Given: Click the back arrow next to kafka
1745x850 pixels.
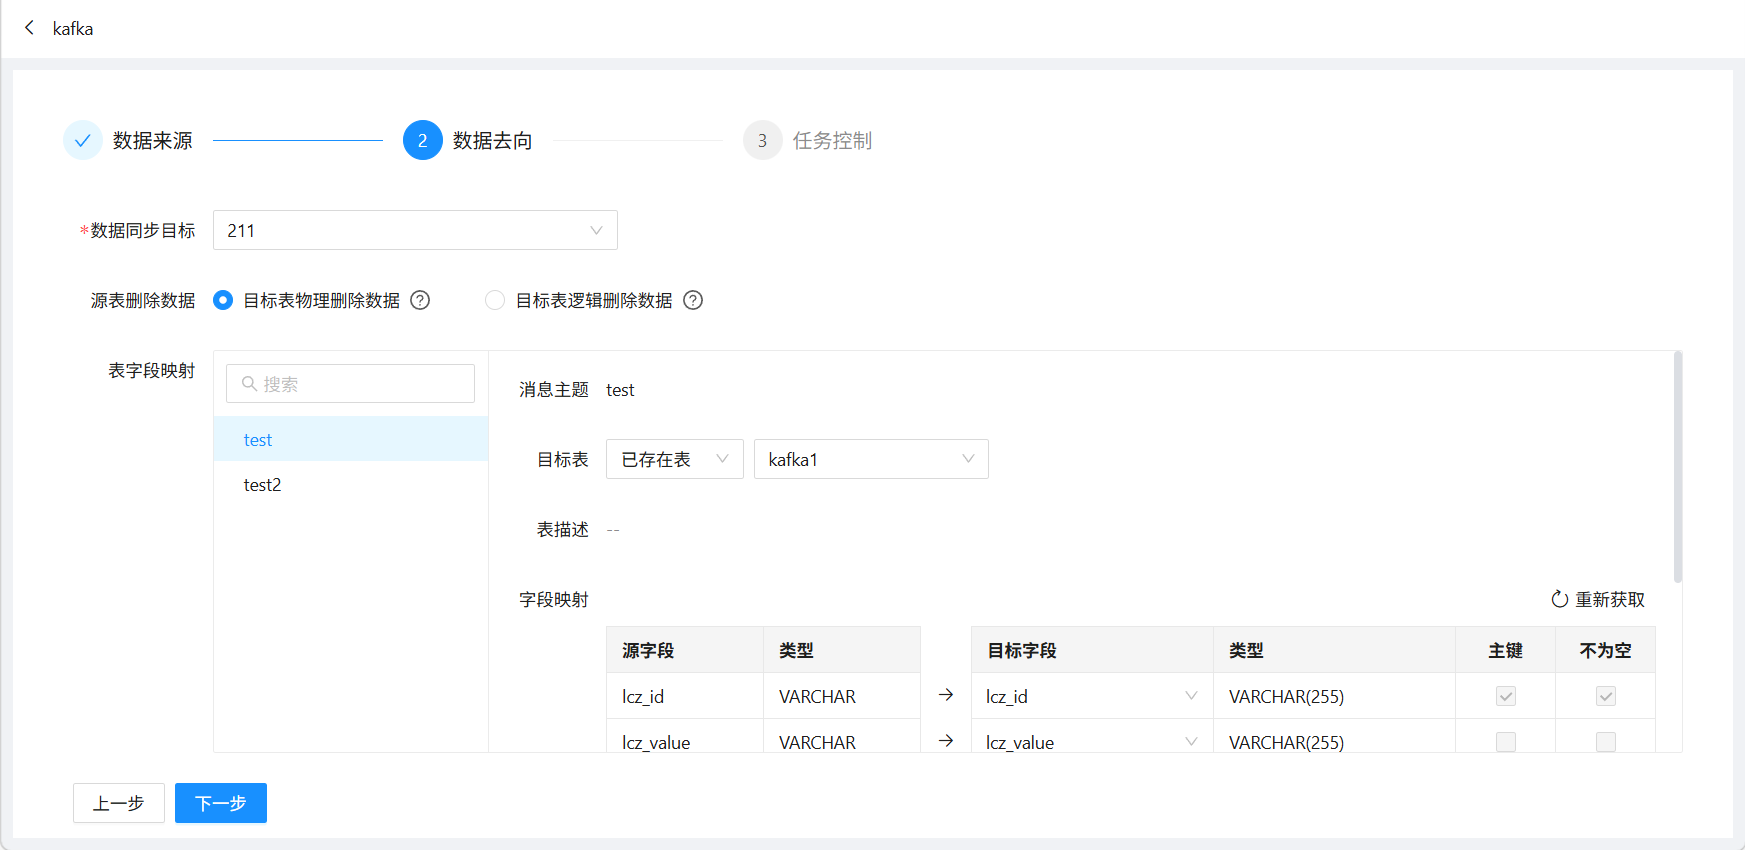Looking at the screenshot, I should 29,28.
